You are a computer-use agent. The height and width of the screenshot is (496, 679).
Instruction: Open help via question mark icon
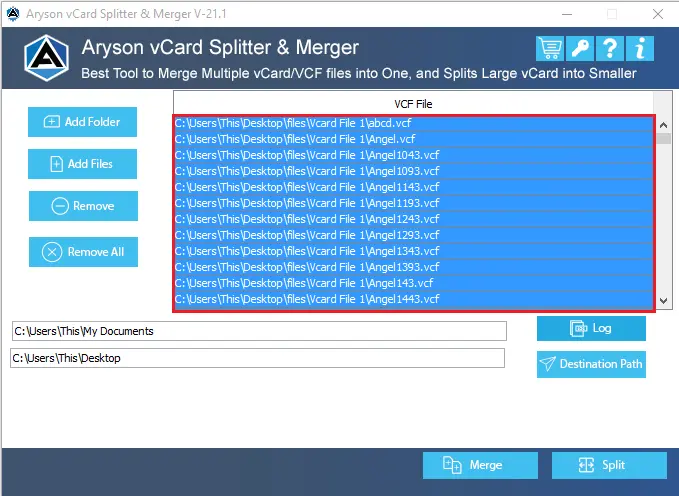(610, 49)
